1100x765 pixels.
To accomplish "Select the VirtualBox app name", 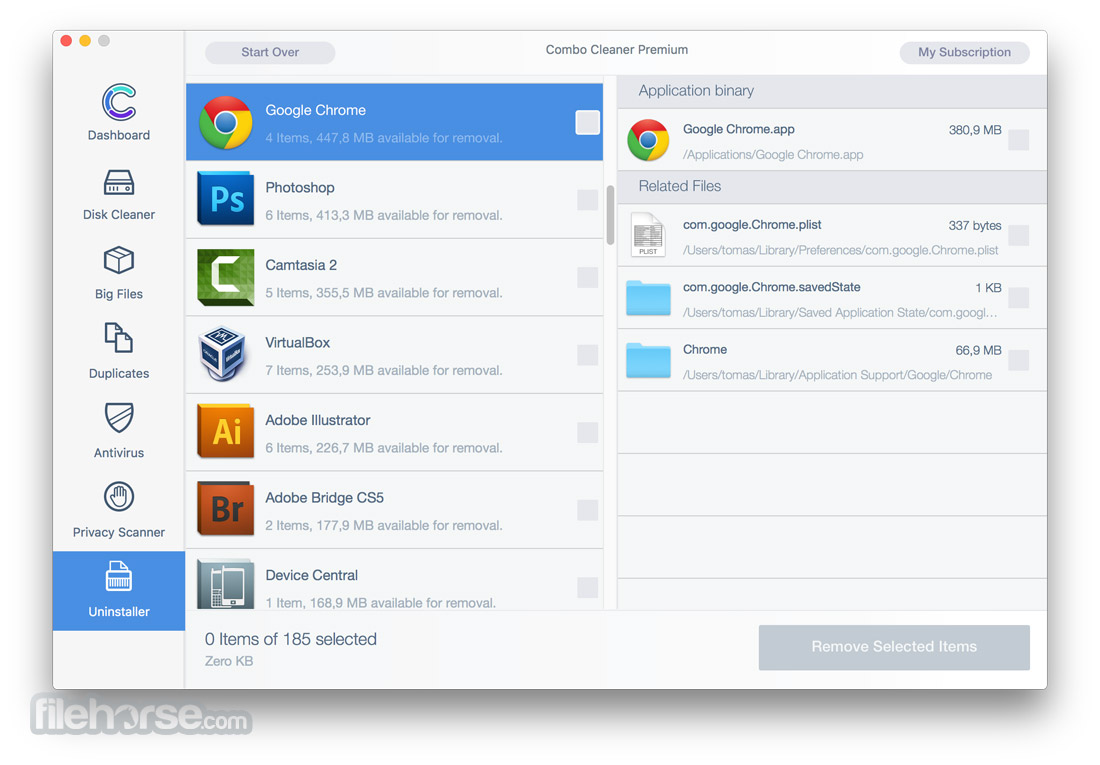I will click(297, 342).
